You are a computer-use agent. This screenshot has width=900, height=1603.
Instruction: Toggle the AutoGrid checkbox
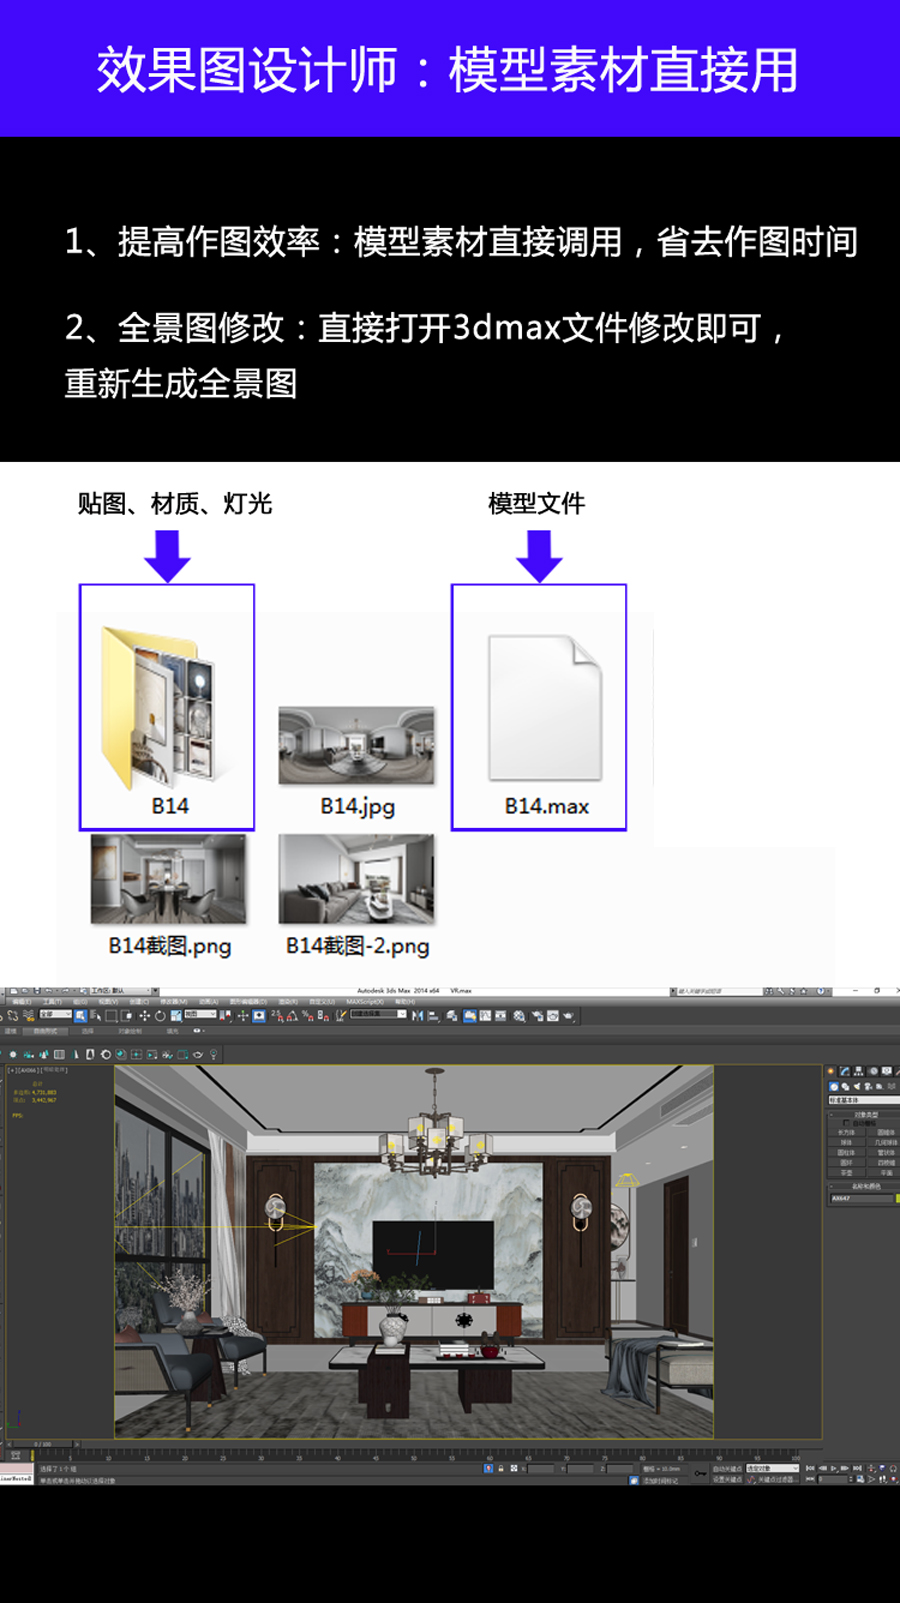(x=848, y=1123)
